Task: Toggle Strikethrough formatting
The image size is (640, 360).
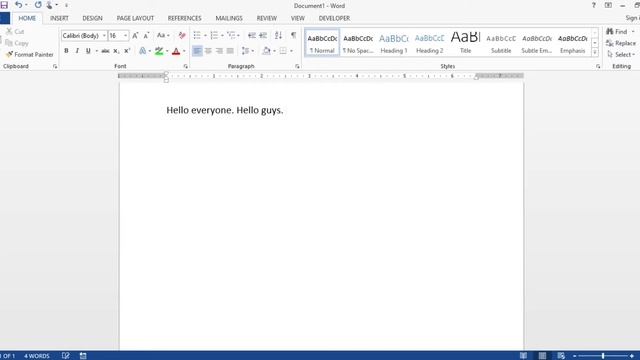Action: coord(105,51)
